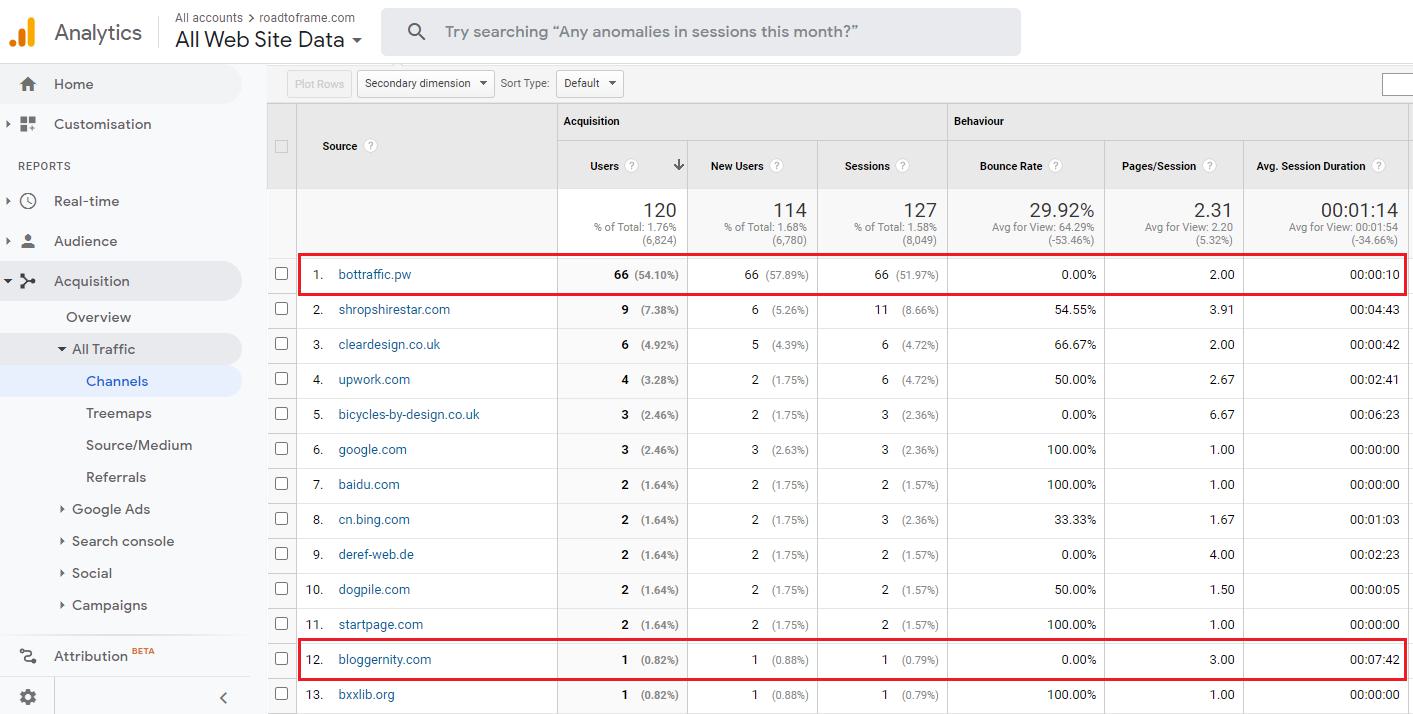The image size is (1413, 714).
Task: Click the Attribution icon in sidebar
Action: 28,656
